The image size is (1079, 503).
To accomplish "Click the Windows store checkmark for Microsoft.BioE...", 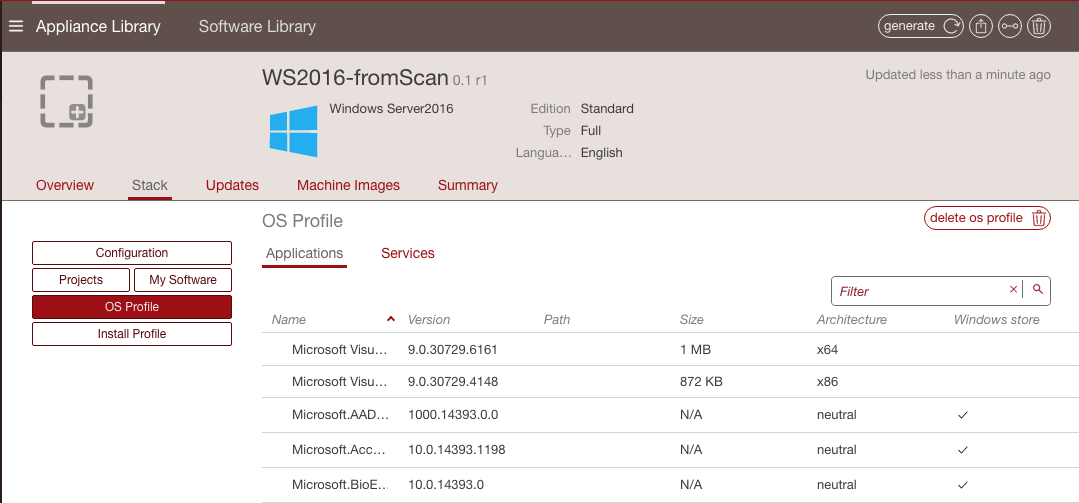I will [x=963, y=484].
